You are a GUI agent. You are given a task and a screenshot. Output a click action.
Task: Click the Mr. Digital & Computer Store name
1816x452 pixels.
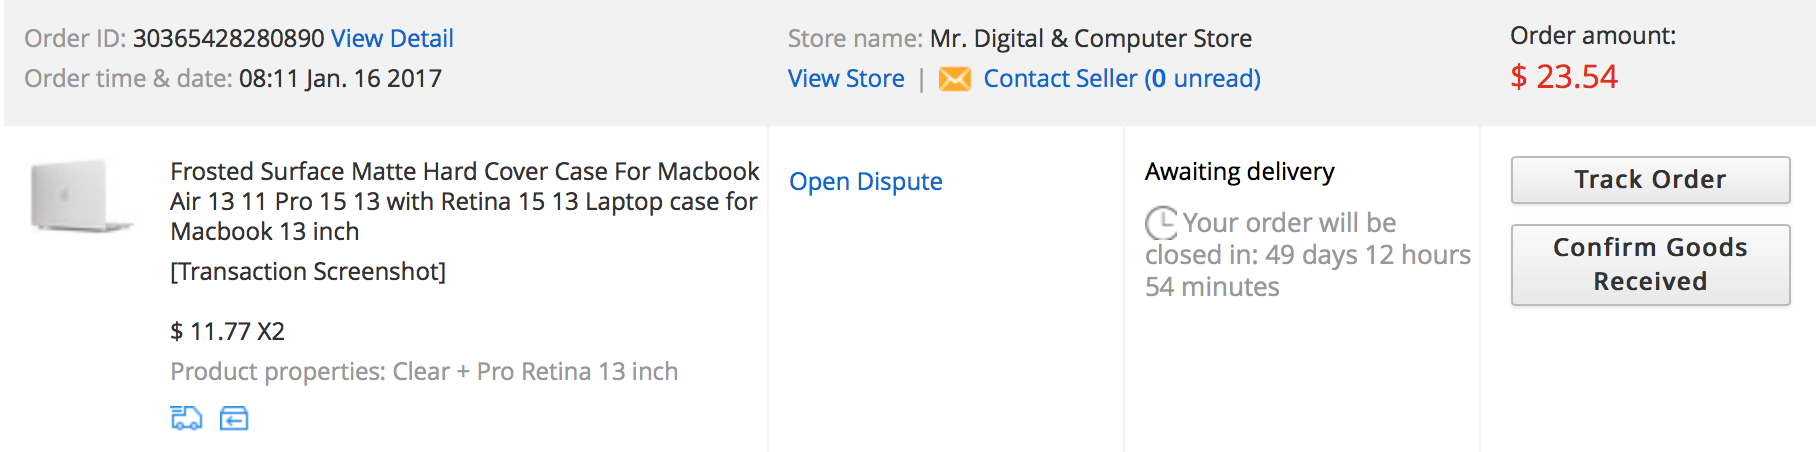(1090, 39)
